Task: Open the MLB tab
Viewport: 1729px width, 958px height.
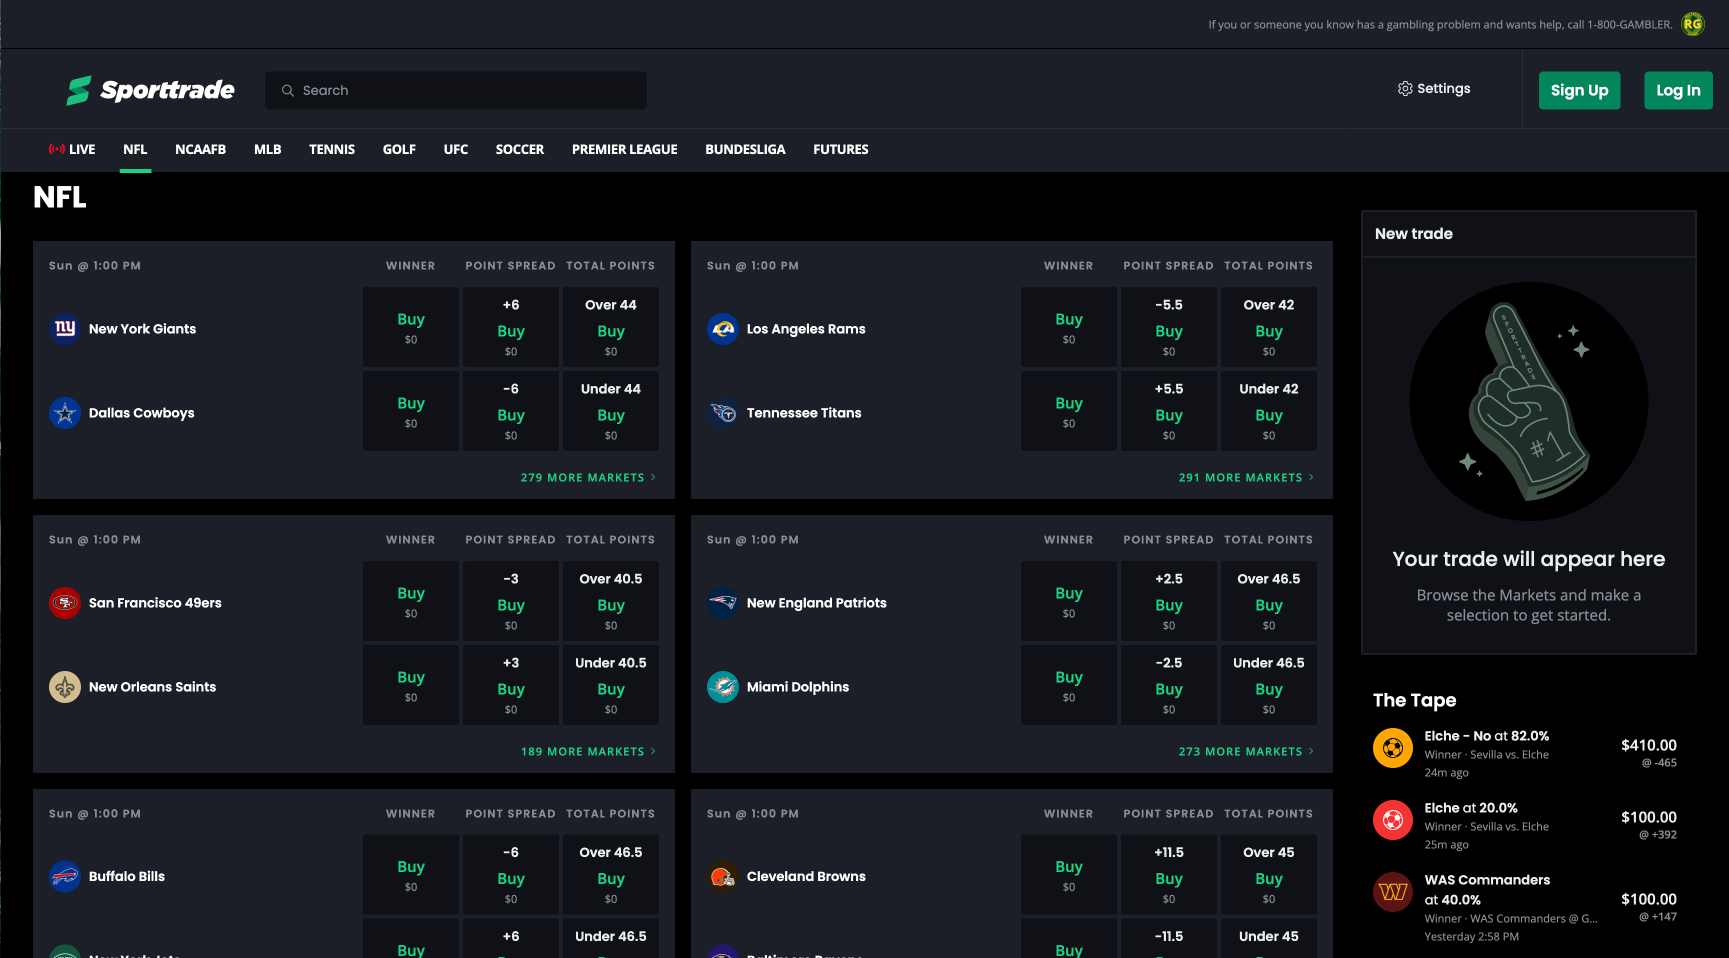Action: coord(267,149)
